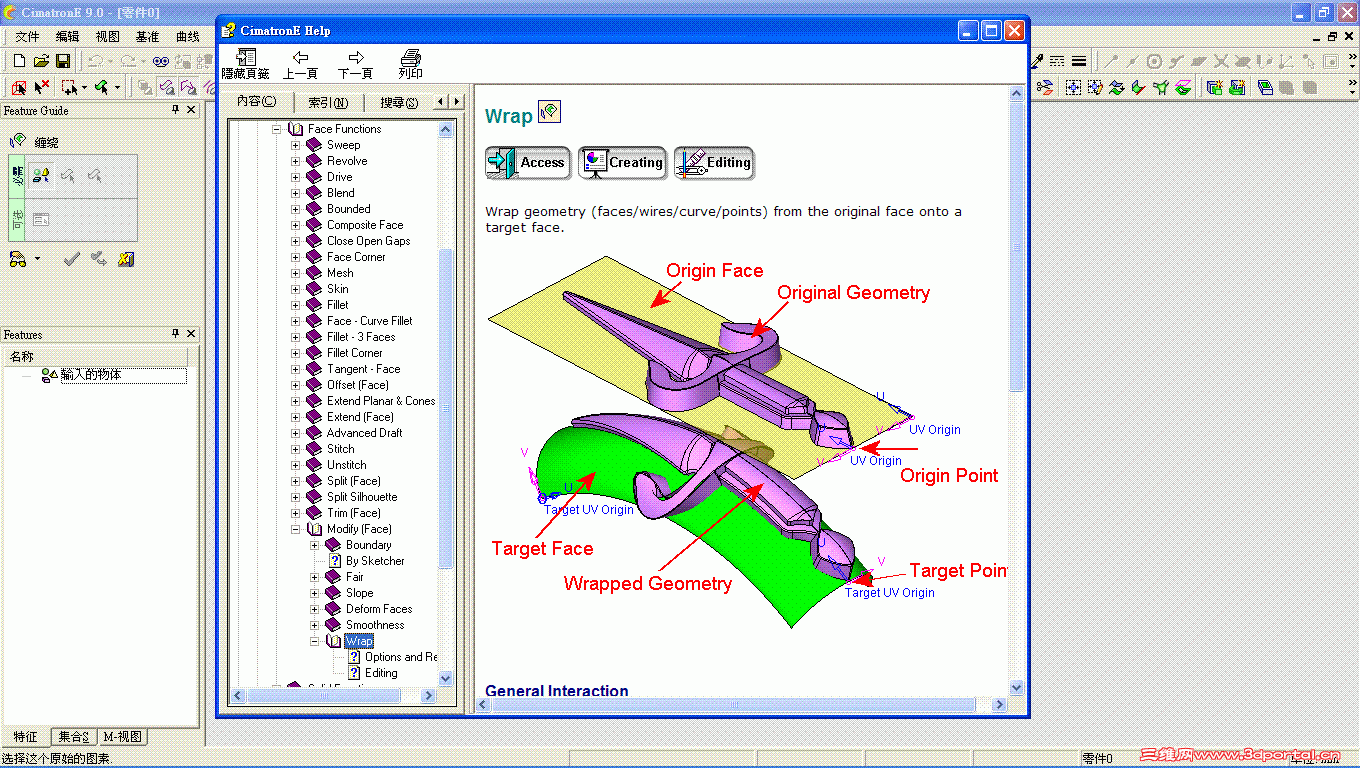Close the Features panel

click(191, 334)
